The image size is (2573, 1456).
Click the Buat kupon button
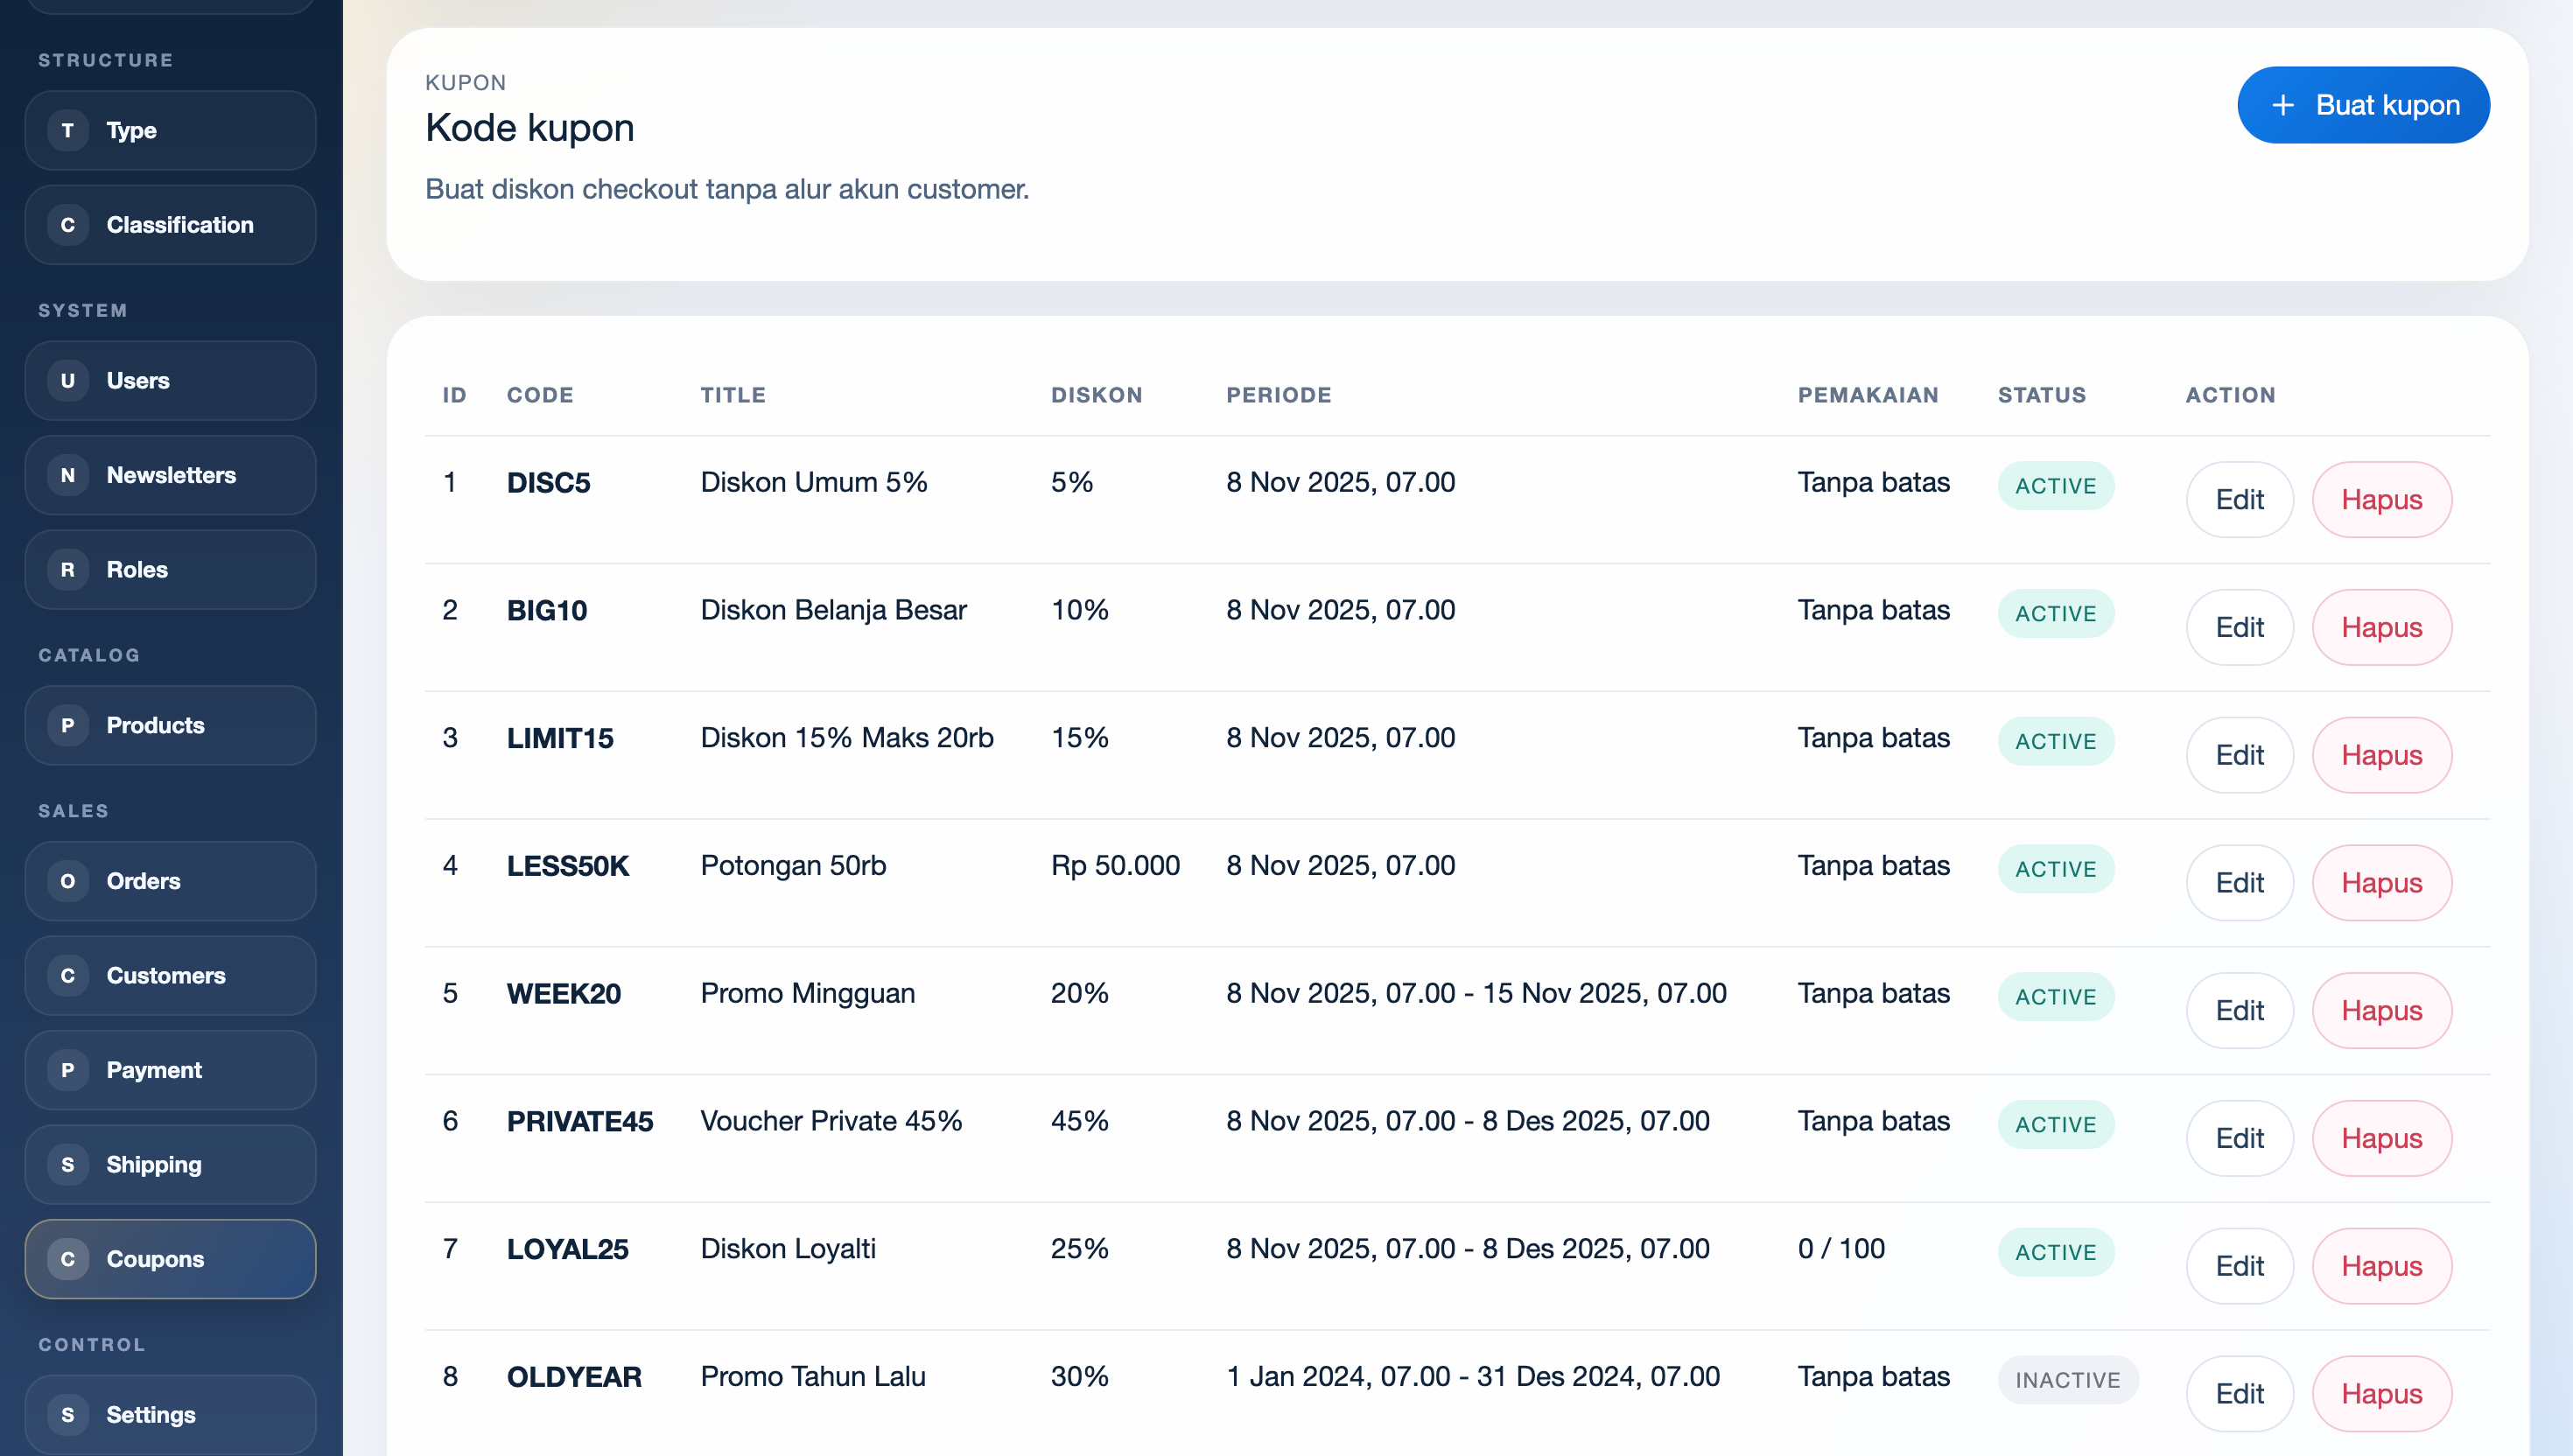click(2363, 105)
